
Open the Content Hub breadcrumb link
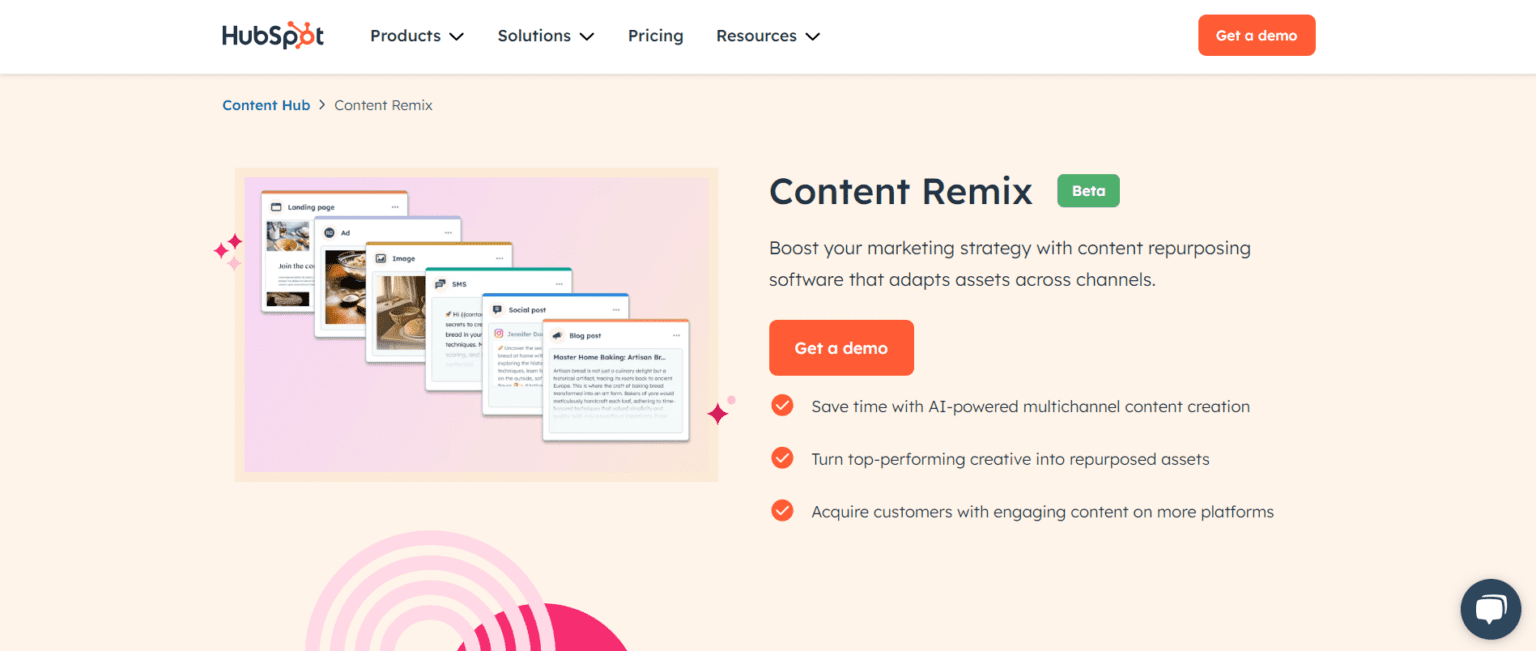click(x=266, y=104)
